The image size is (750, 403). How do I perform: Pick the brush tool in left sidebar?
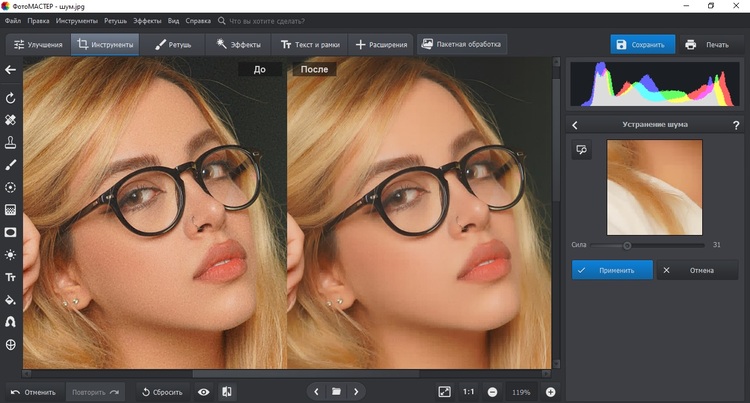(11, 165)
